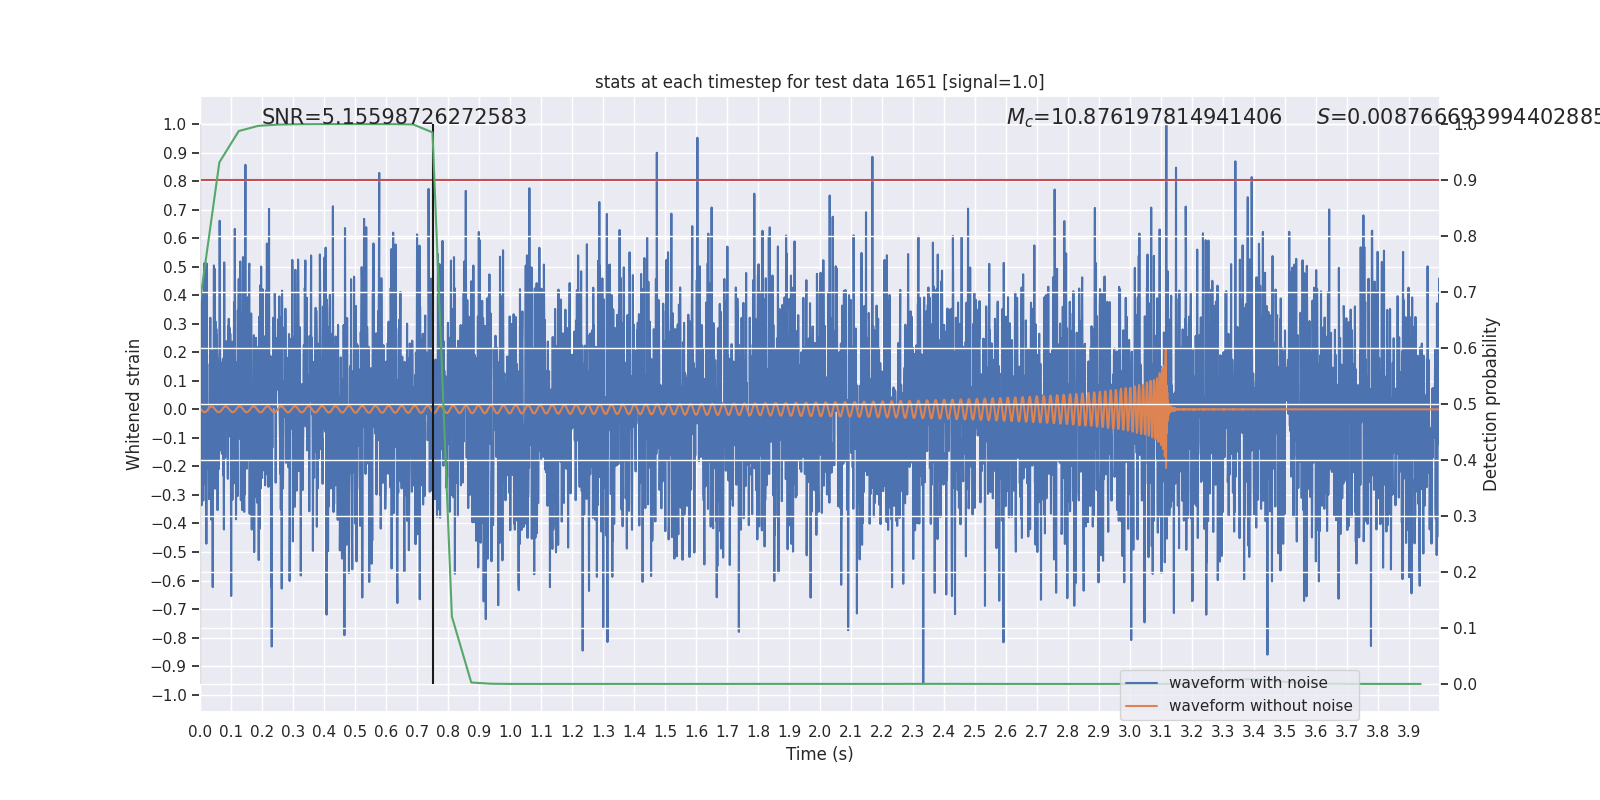Click the 0.8 tick on the whitened strain axis
The height and width of the screenshot is (800, 1600).
point(175,181)
